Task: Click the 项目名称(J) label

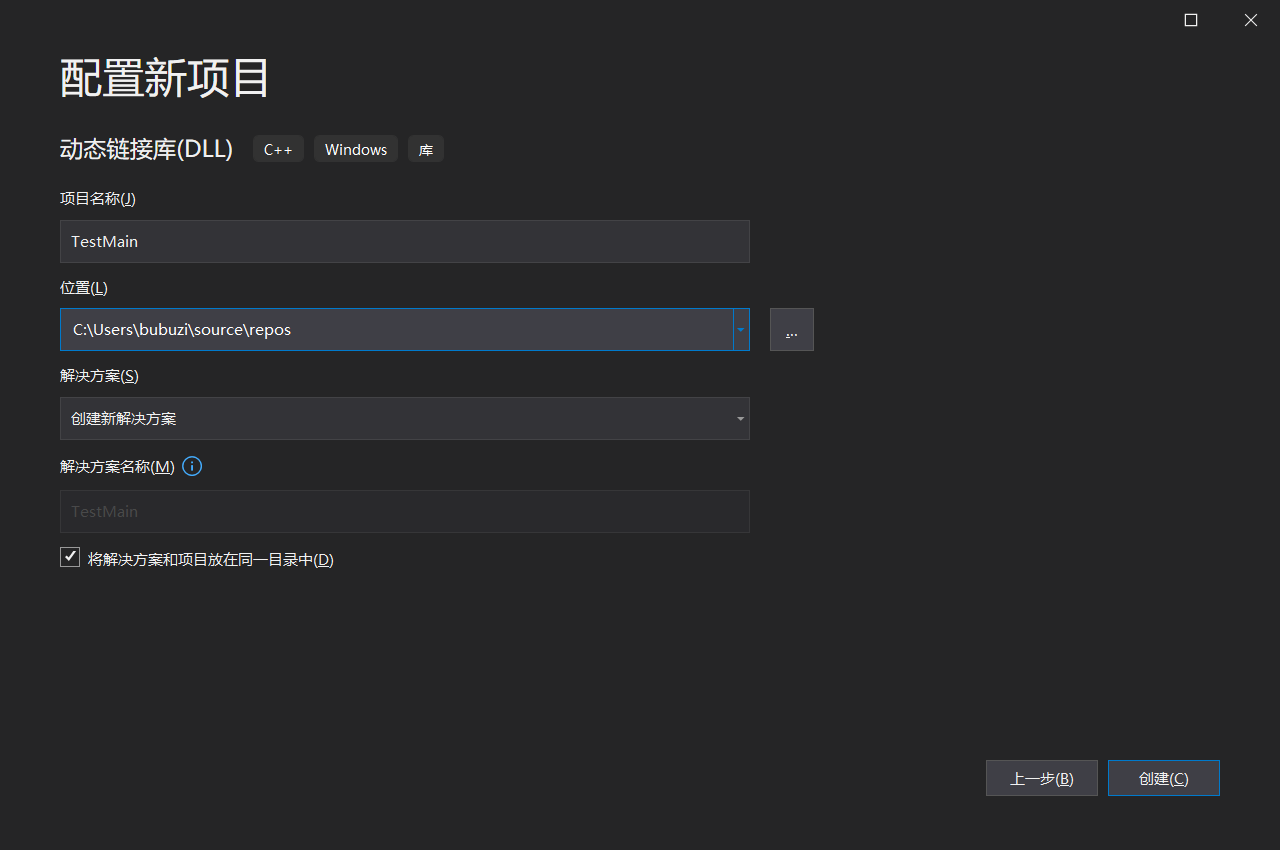Action: [98, 198]
